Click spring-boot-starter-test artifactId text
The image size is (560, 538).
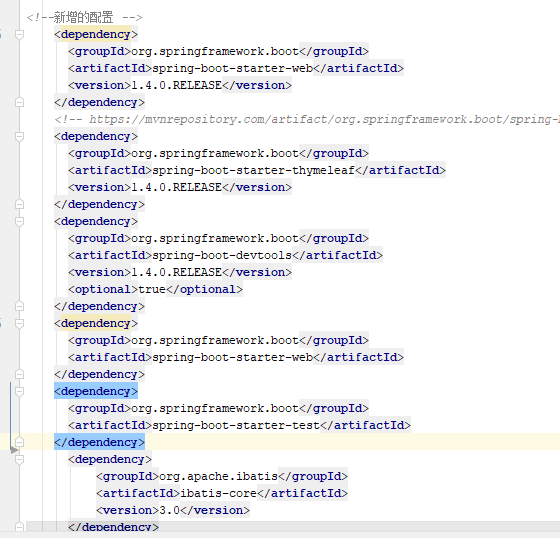click(236, 425)
